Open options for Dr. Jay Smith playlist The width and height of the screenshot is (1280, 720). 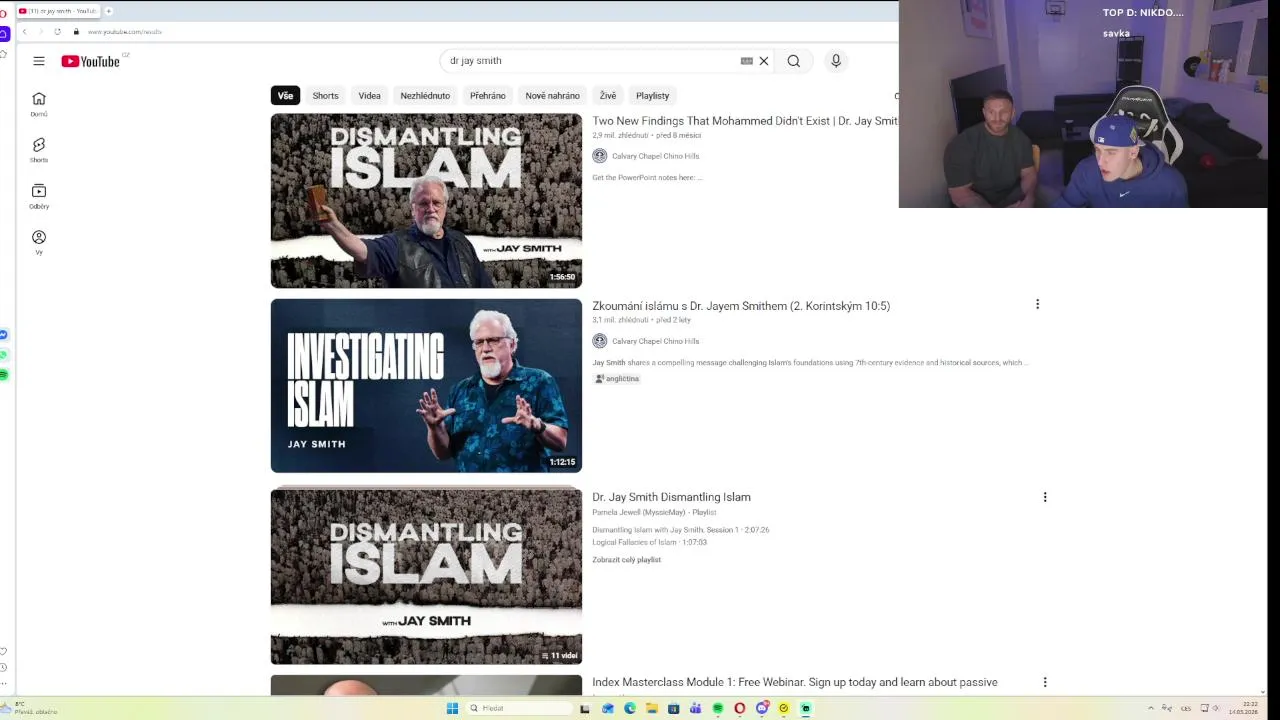click(1045, 497)
